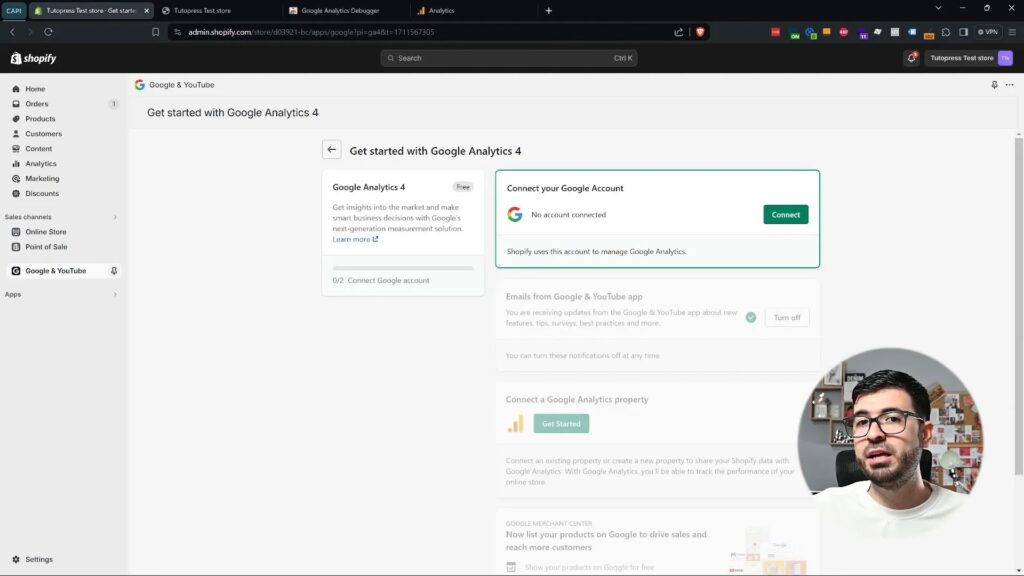Image resolution: width=1024 pixels, height=576 pixels.
Task: Click the Connect button
Action: click(786, 214)
